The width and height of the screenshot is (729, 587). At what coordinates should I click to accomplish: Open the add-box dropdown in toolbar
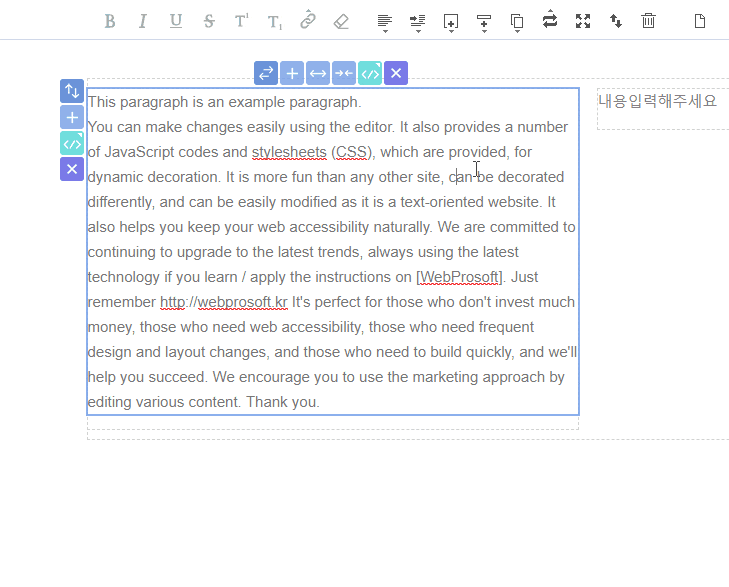point(451,21)
